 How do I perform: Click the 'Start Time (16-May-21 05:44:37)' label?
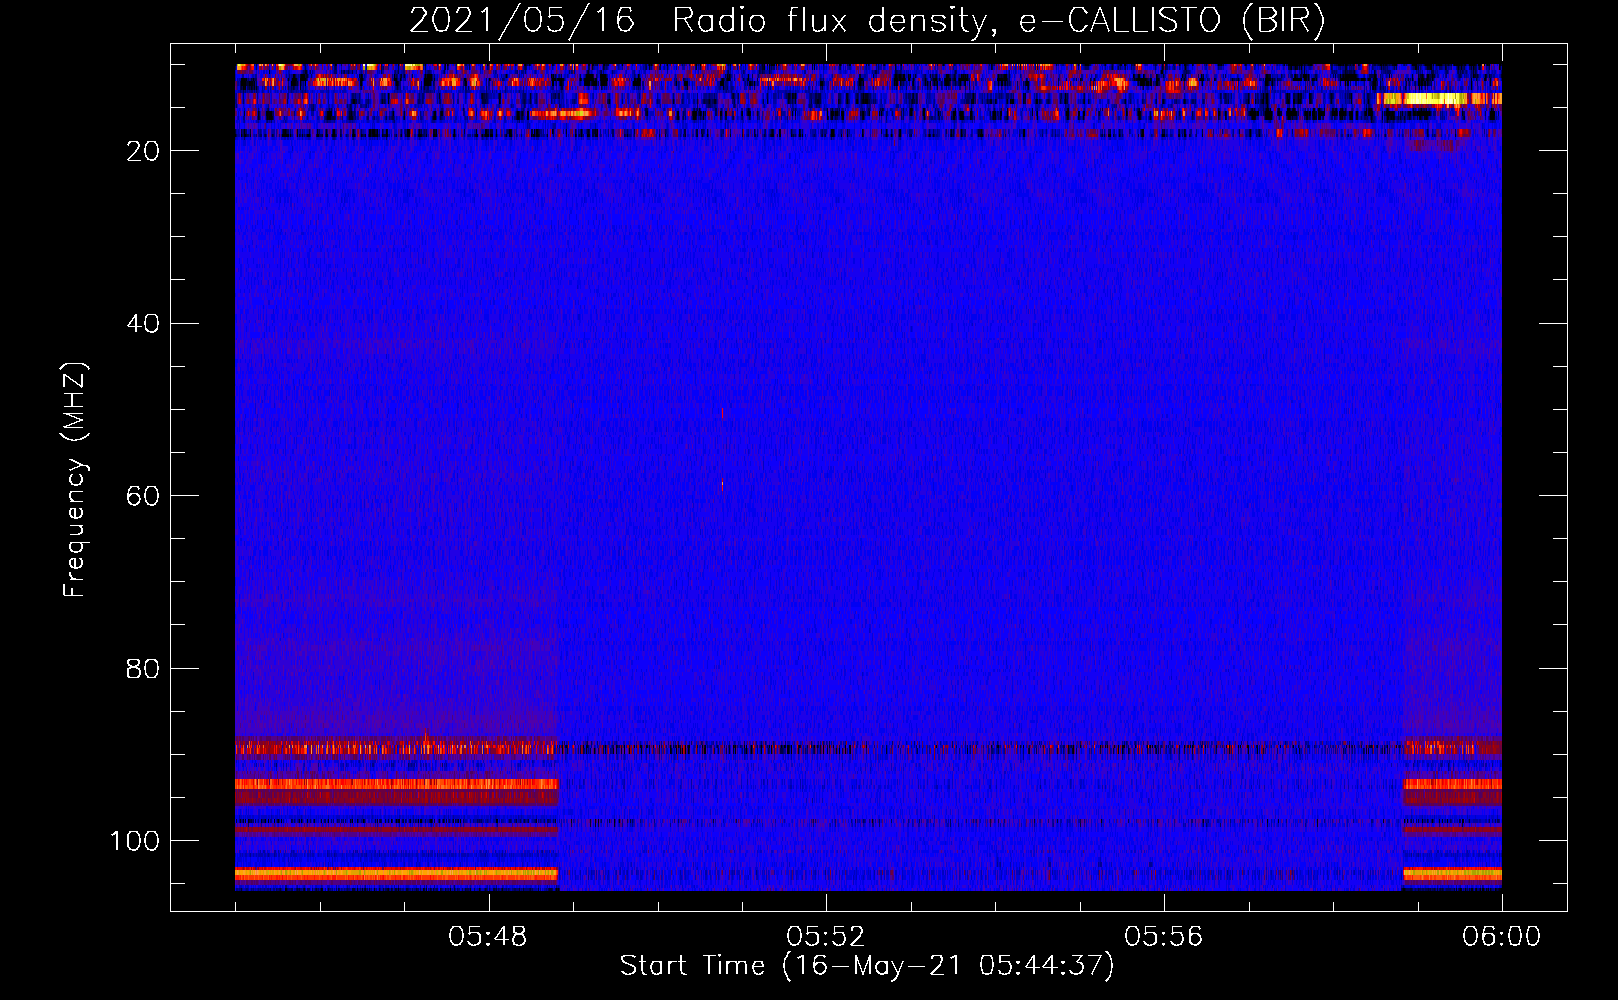click(867, 966)
